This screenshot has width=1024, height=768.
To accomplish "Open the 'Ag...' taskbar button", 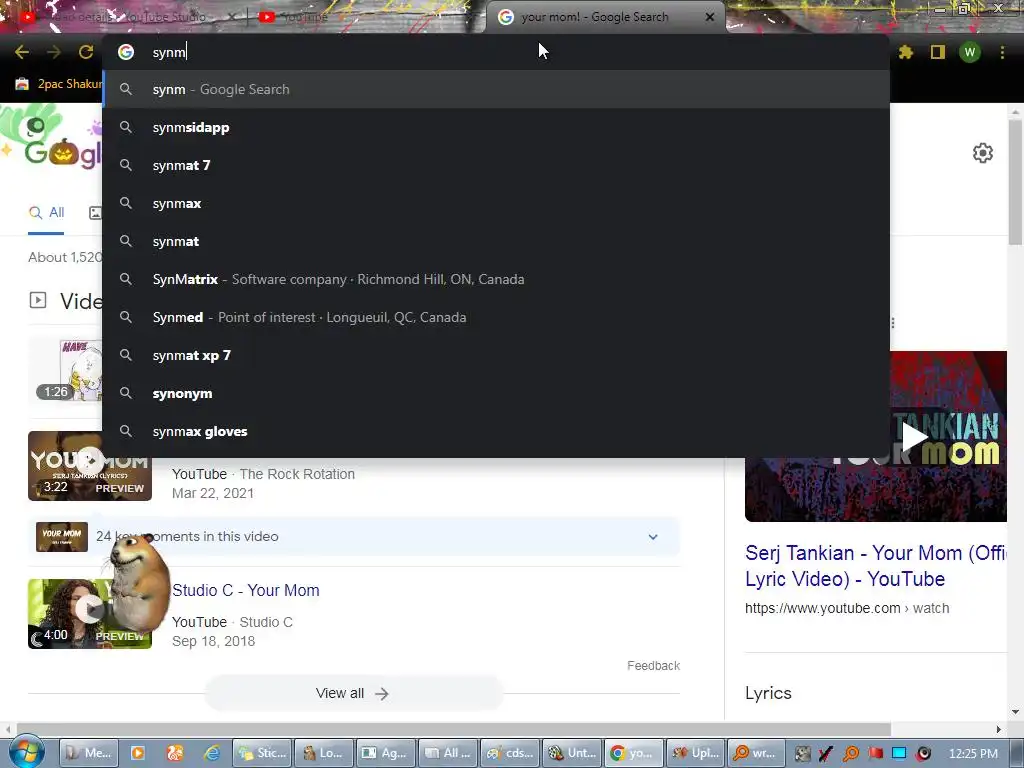I will [x=386, y=753].
